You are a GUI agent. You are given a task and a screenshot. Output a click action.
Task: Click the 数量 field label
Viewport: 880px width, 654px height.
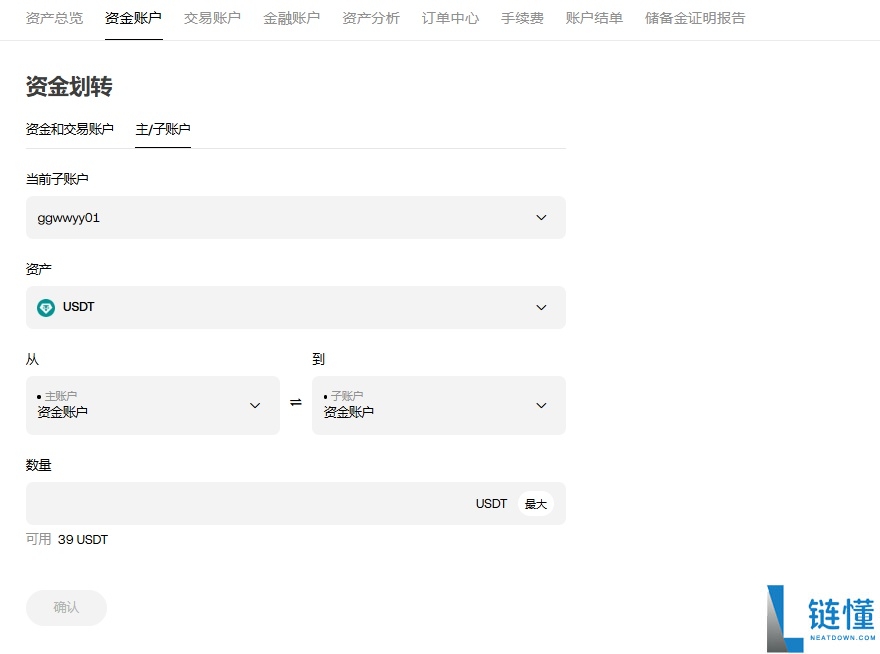pyautogui.click(x=39, y=465)
